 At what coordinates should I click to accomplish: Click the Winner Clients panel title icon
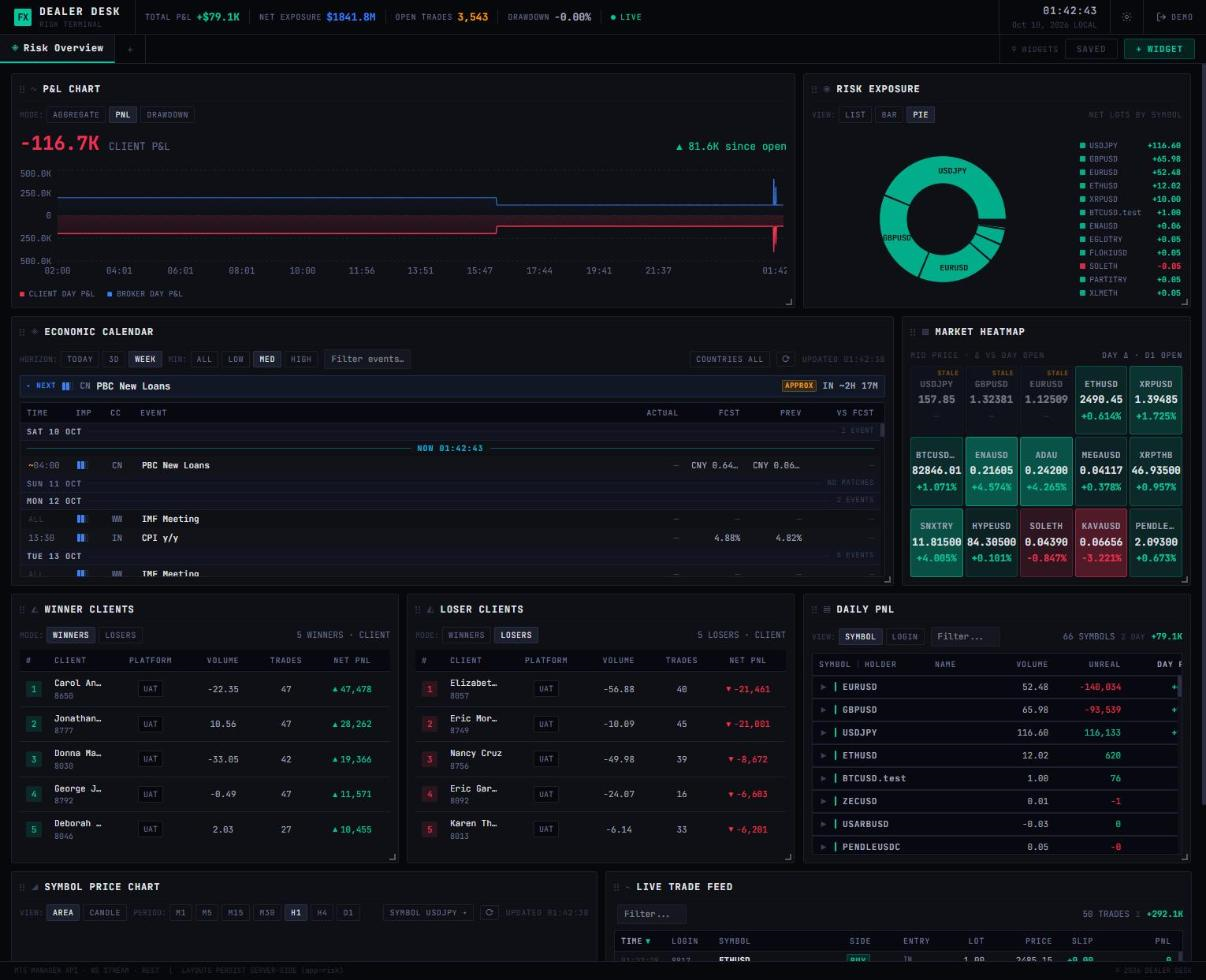click(35, 609)
